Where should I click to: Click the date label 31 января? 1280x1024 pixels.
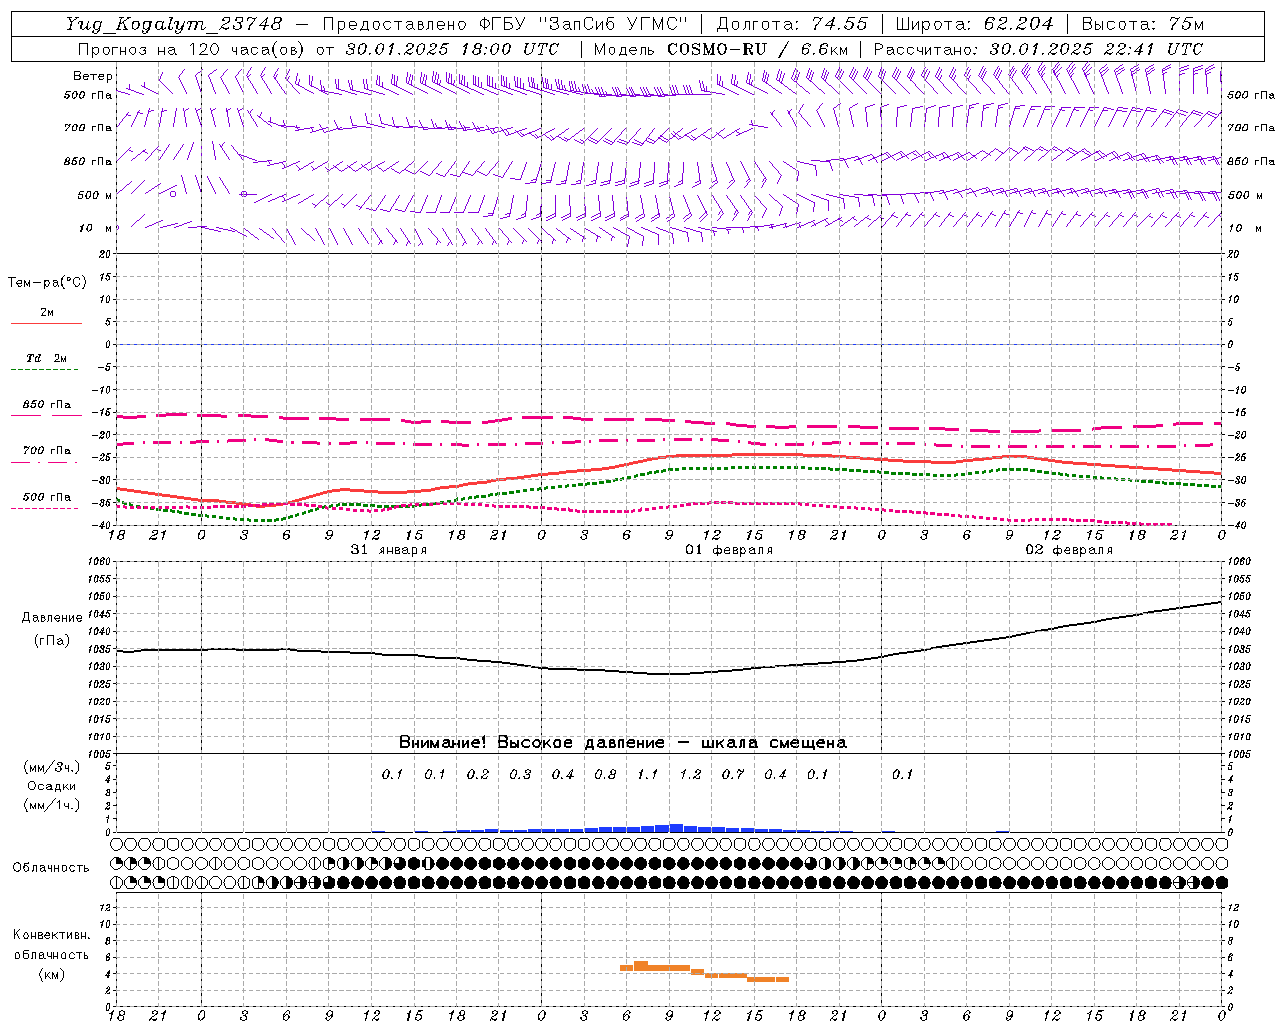point(389,550)
